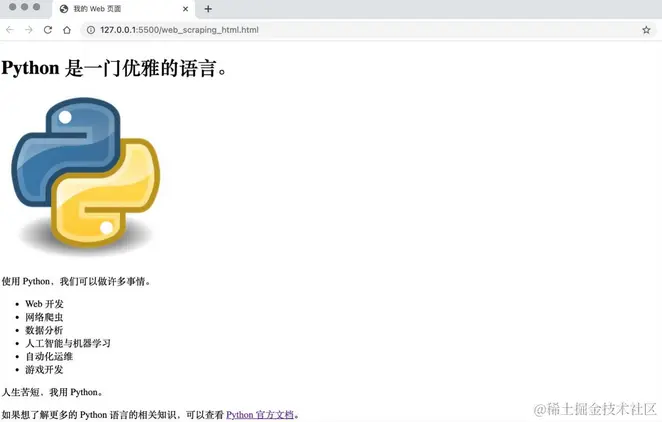Click list item 数据分析
Viewport: 662px width, 422px height.
pyautogui.click(x=44, y=330)
